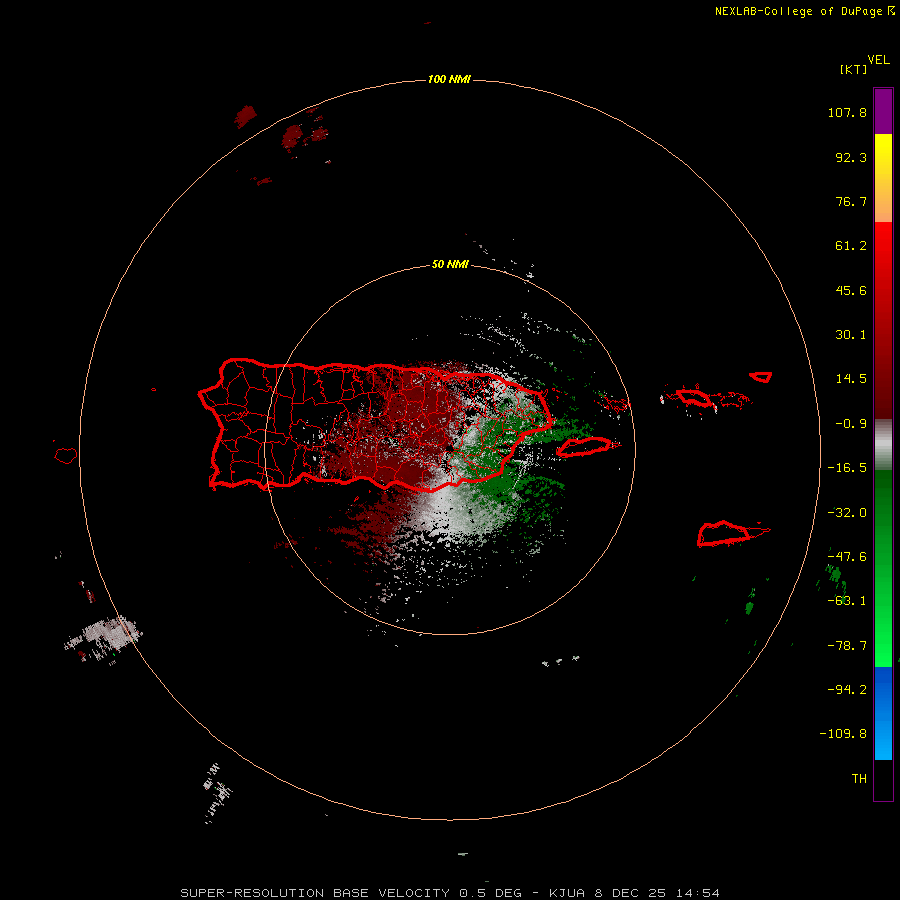This screenshot has width=900, height=900.
Task: Click the St. Croix island outline in the southeast
Action: pos(724,533)
